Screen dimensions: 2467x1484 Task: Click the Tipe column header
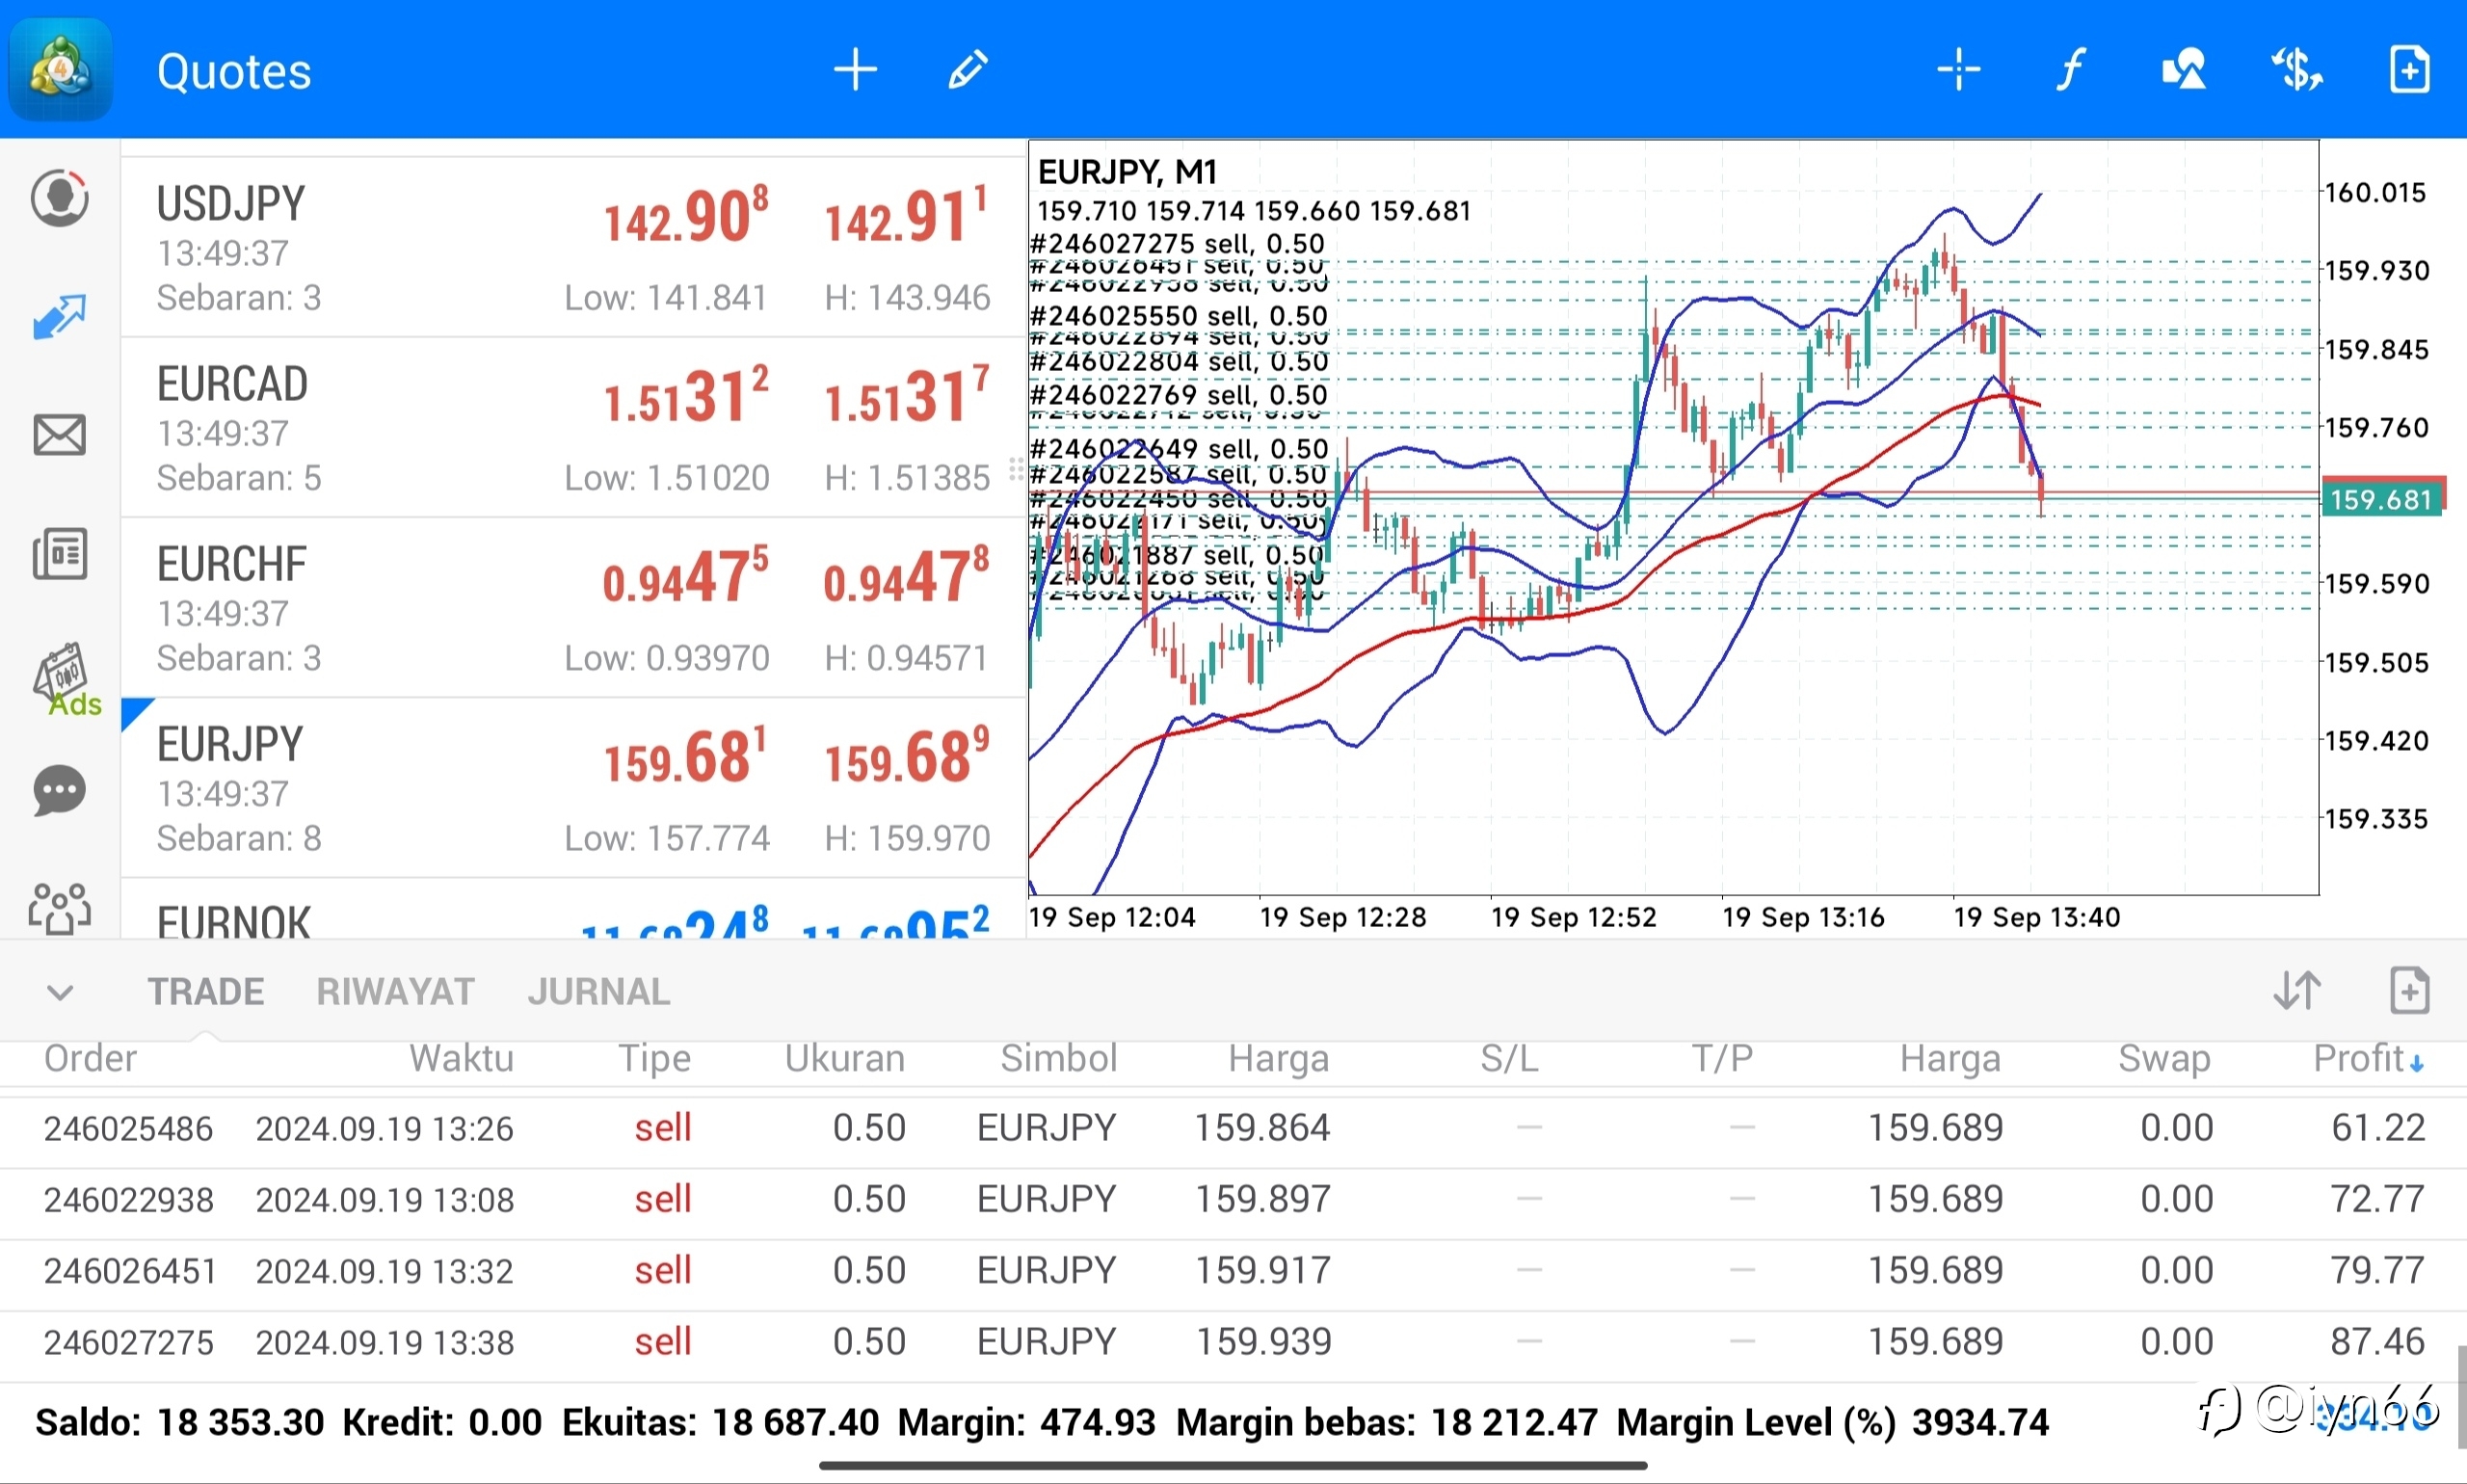pyautogui.click(x=654, y=1058)
